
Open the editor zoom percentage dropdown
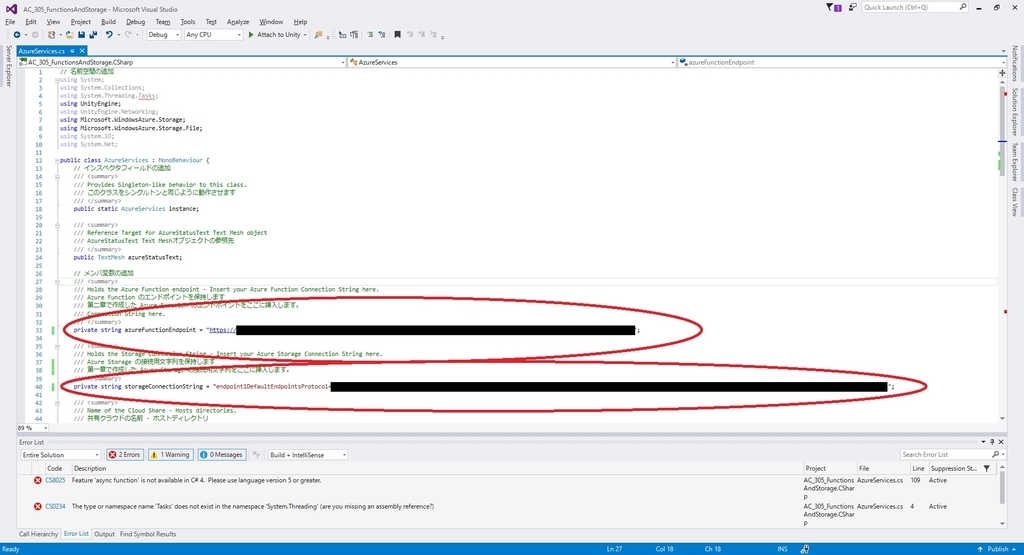click(x=33, y=428)
